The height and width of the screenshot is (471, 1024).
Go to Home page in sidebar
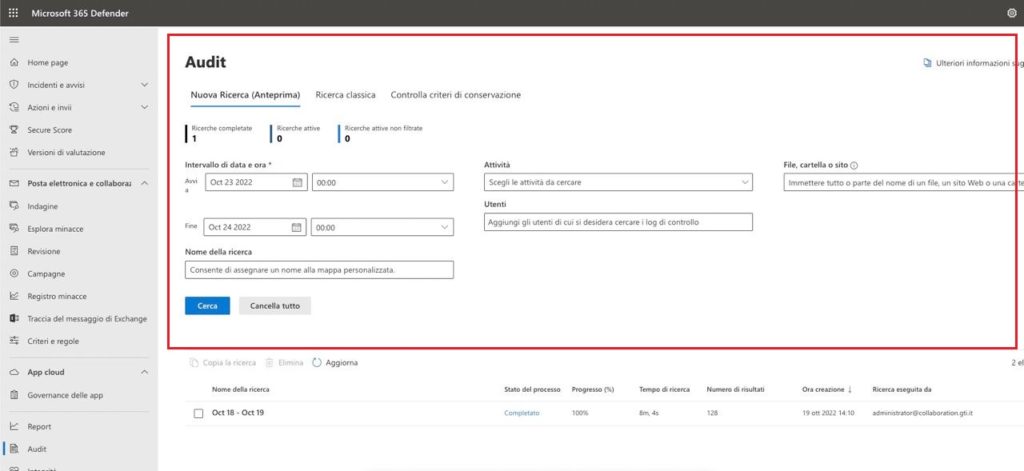pos(48,63)
